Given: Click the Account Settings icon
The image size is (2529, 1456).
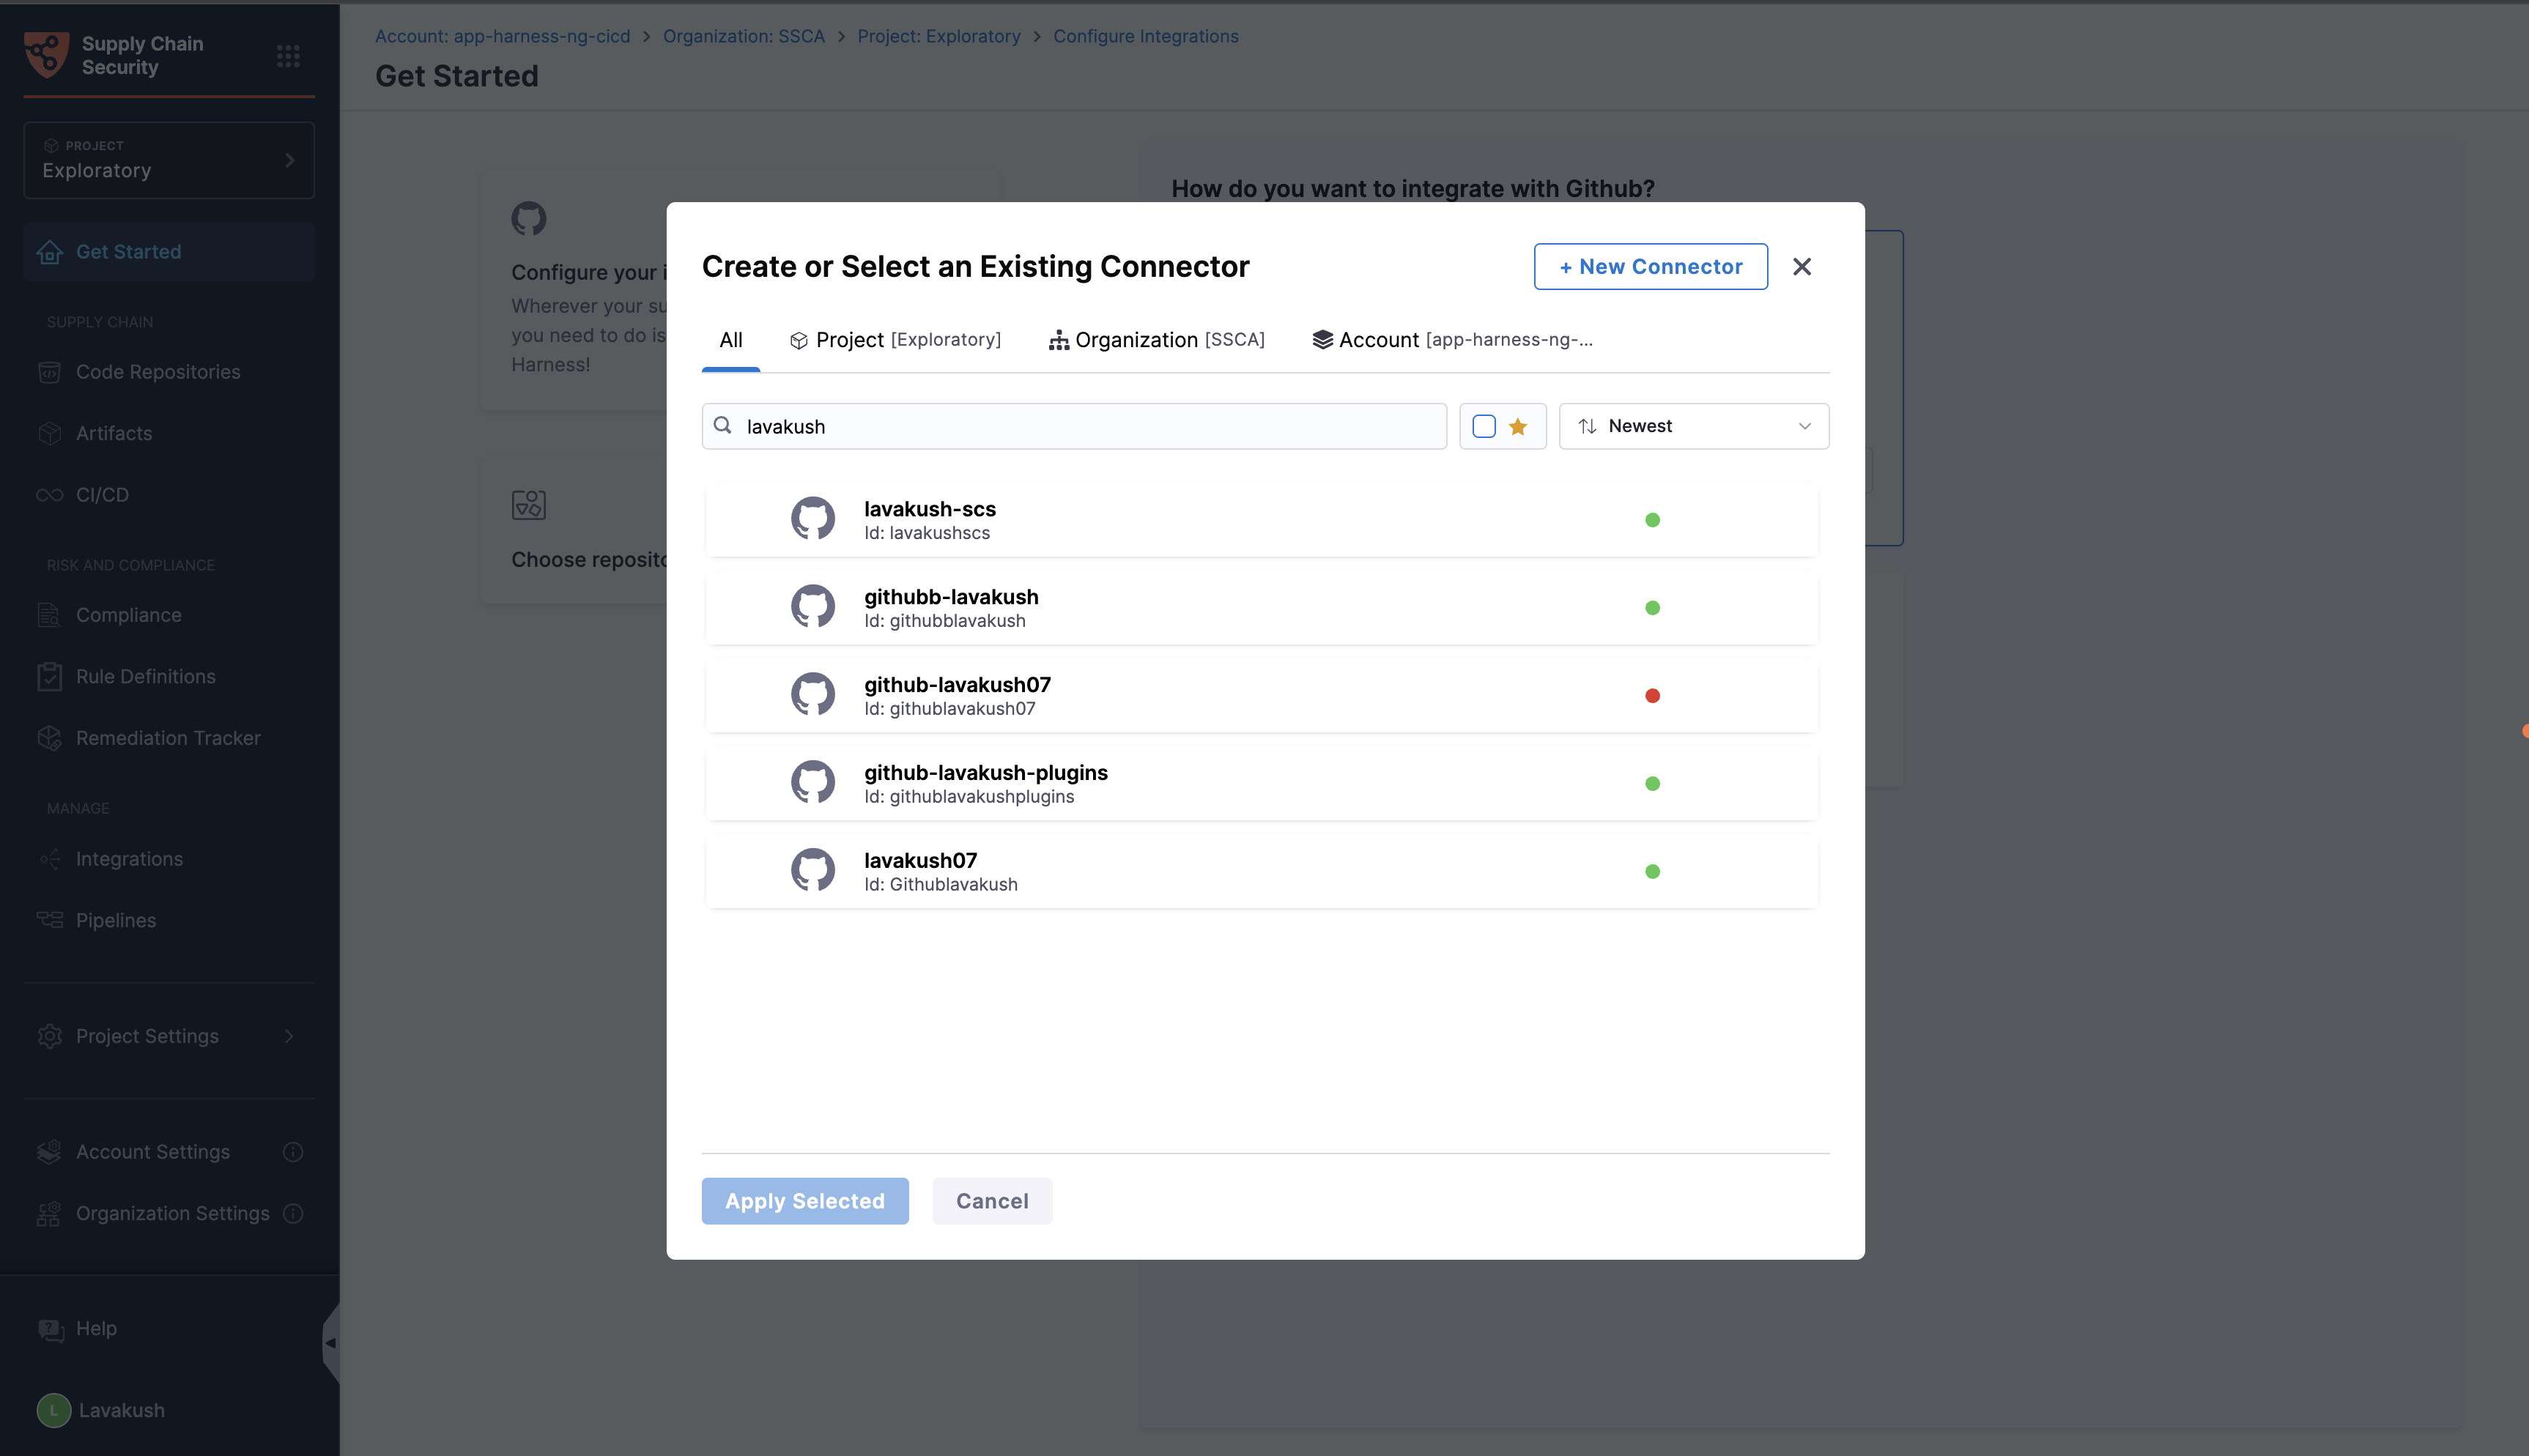Looking at the screenshot, I should click(x=50, y=1152).
